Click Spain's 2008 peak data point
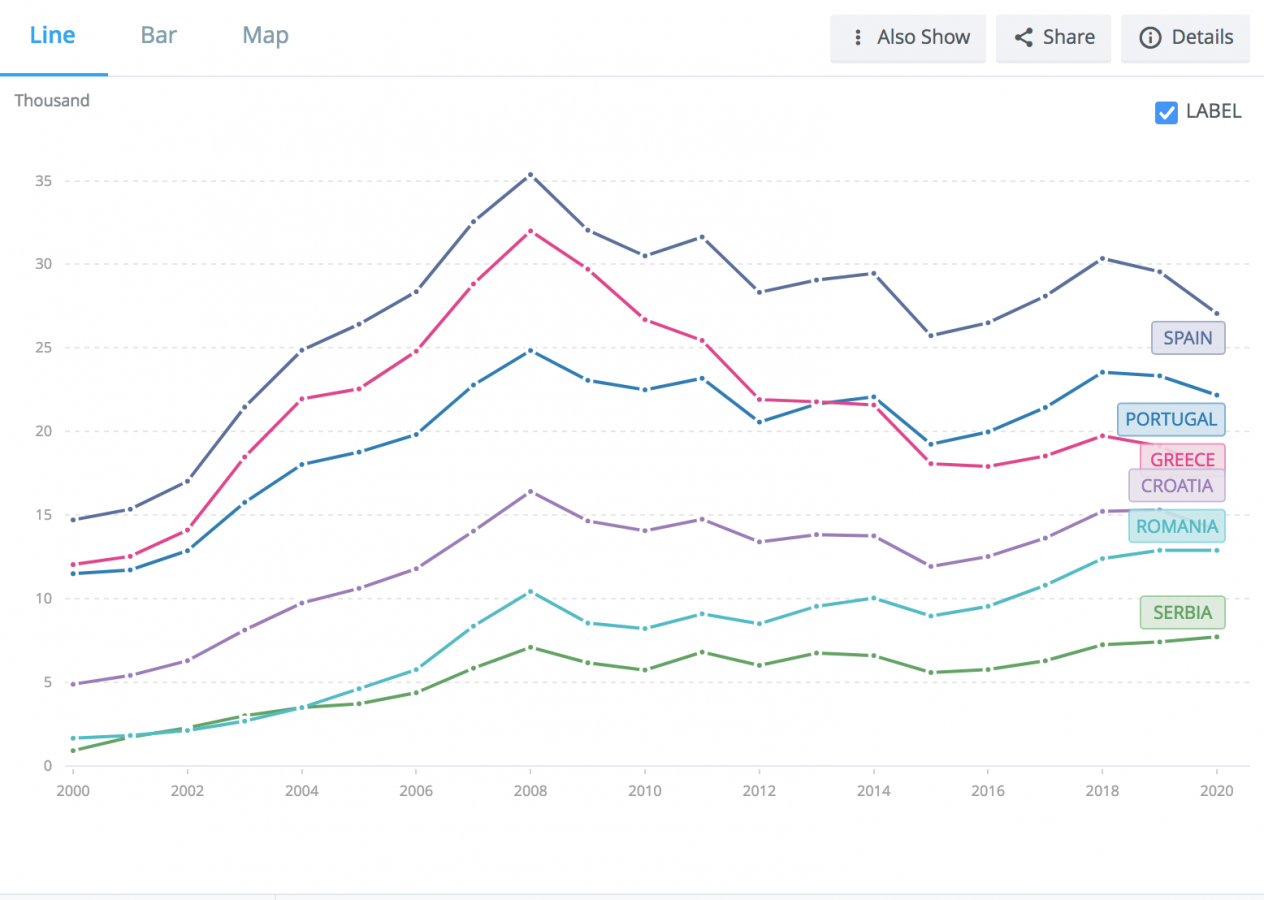1264x900 pixels. (530, 175)
